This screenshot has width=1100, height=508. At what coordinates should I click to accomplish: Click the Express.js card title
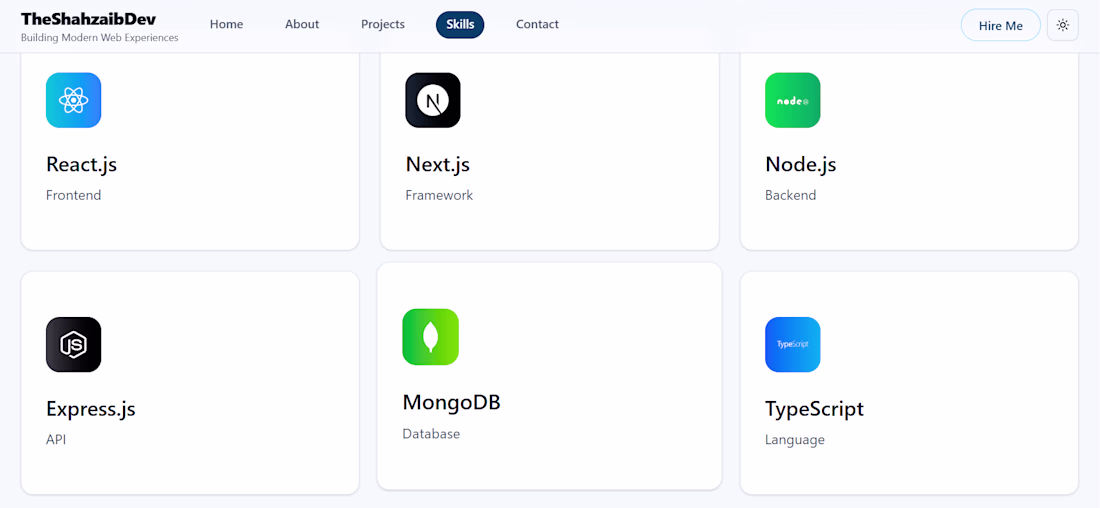click(91, 408)
